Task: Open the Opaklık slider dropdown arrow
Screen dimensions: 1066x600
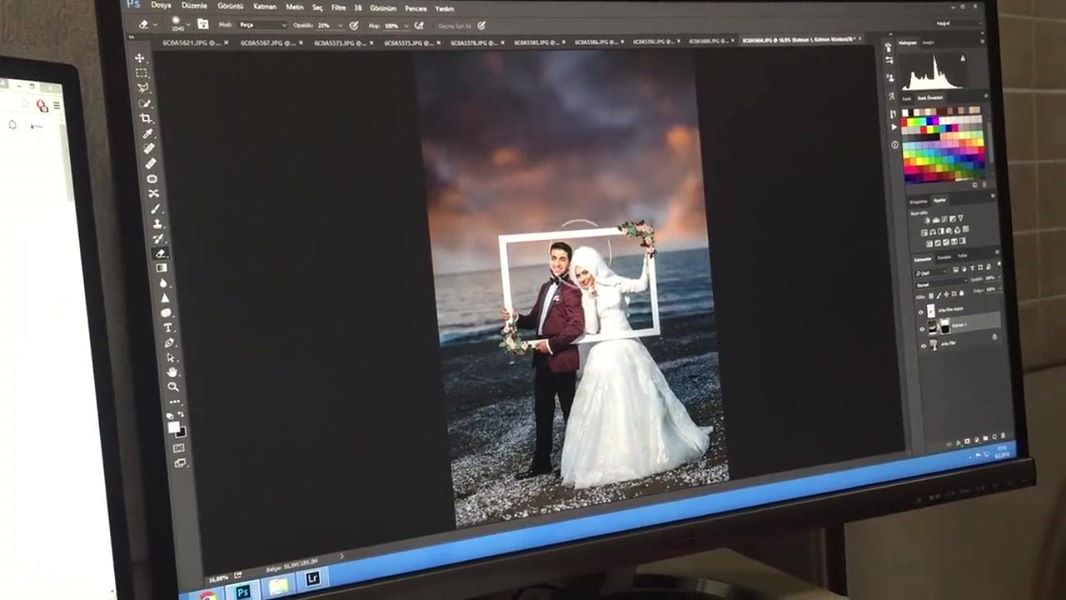Action: click(340, 26)
